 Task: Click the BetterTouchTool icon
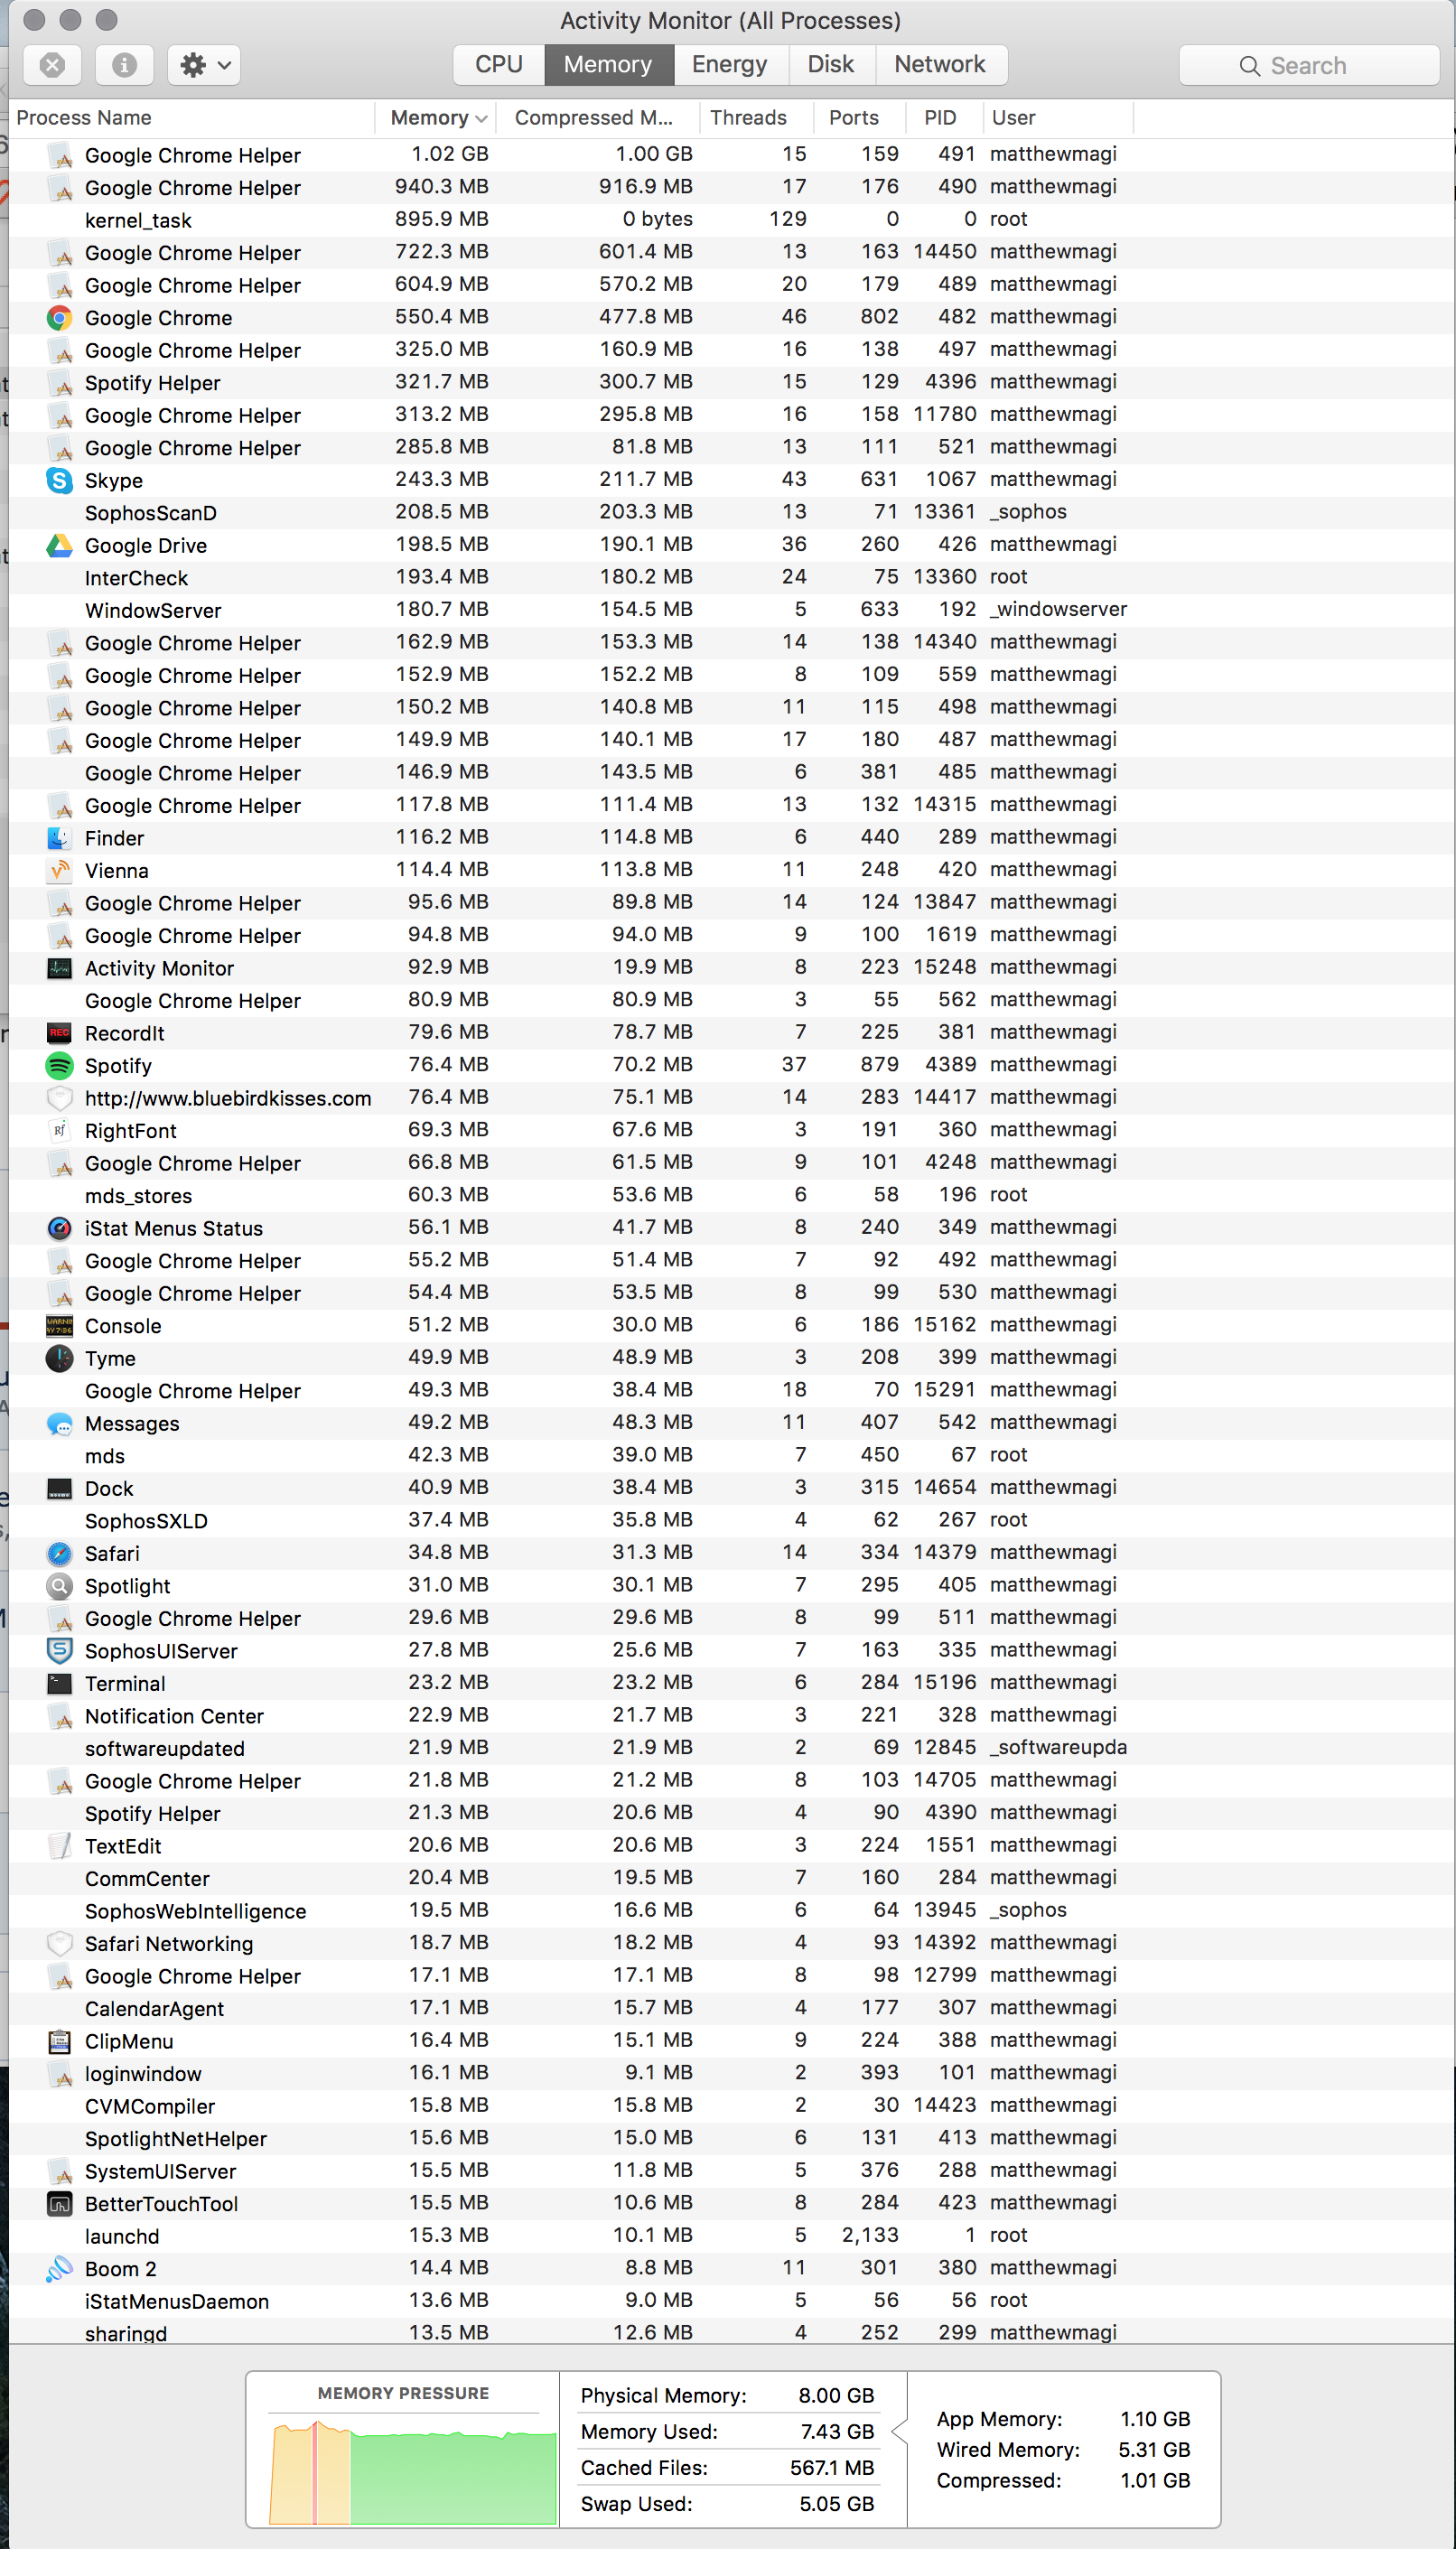60,2203
